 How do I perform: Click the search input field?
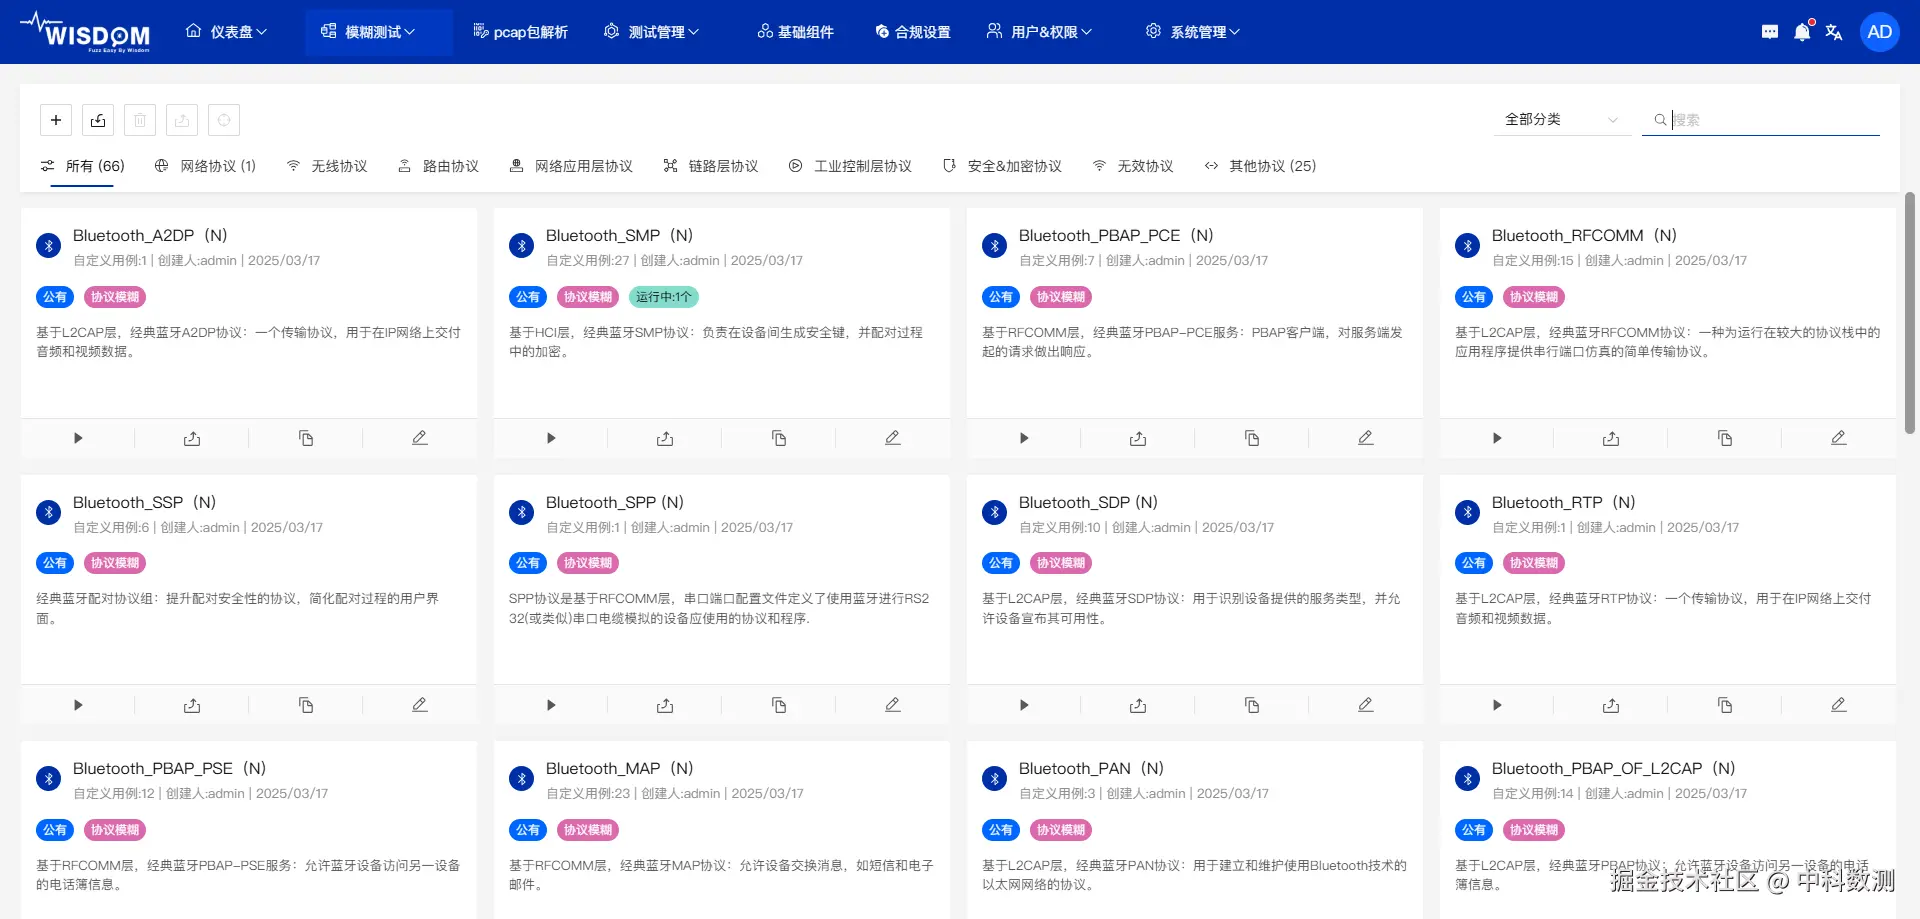click(x=1761, y=120)
